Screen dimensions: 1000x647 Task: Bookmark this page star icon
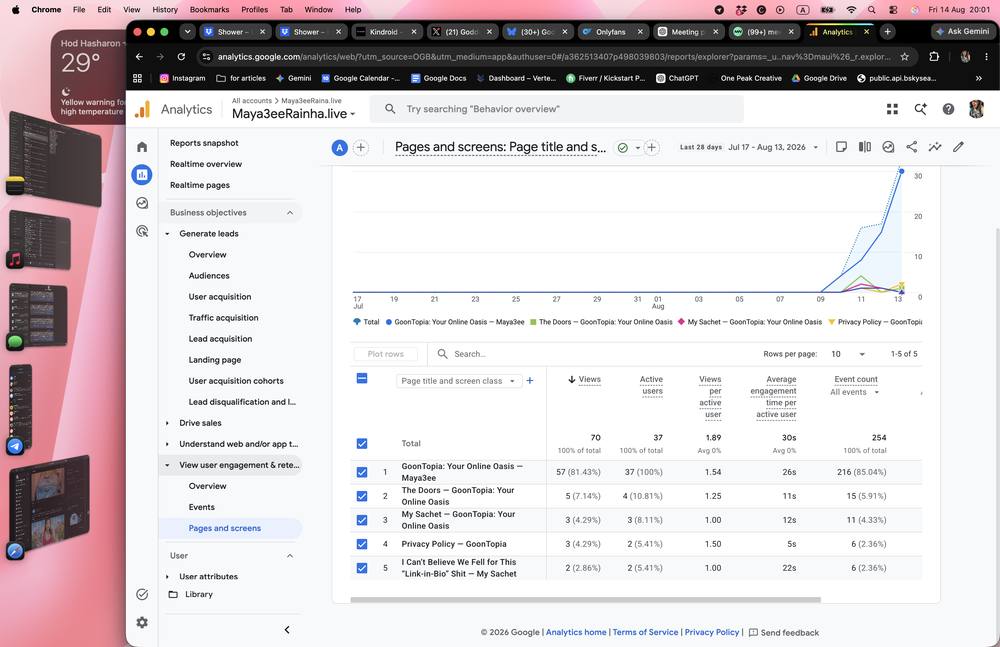[904, 57]
